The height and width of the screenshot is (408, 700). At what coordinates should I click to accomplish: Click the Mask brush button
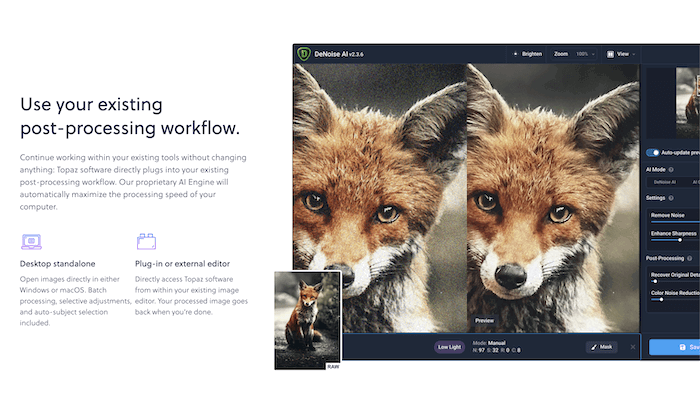tap(601, 347)
